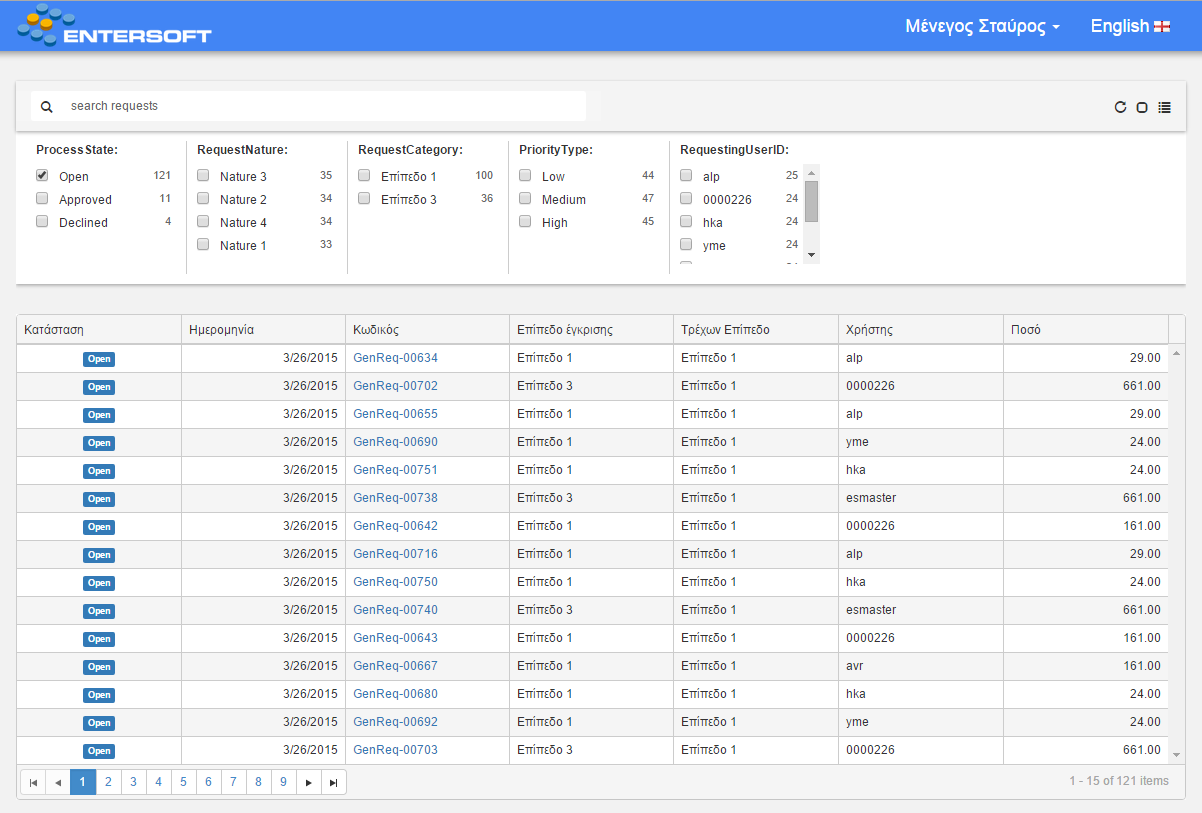Check the High priority type filter

[525, 221]
